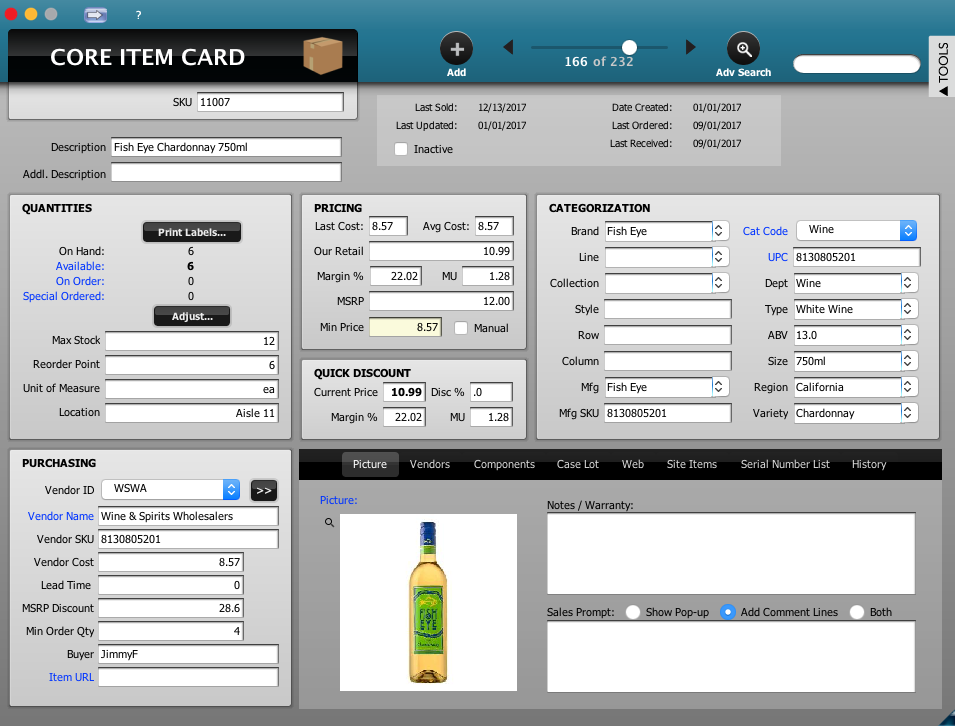Enable the Manual min price checkbox
The image size is (955, 726).
point(461,328)
